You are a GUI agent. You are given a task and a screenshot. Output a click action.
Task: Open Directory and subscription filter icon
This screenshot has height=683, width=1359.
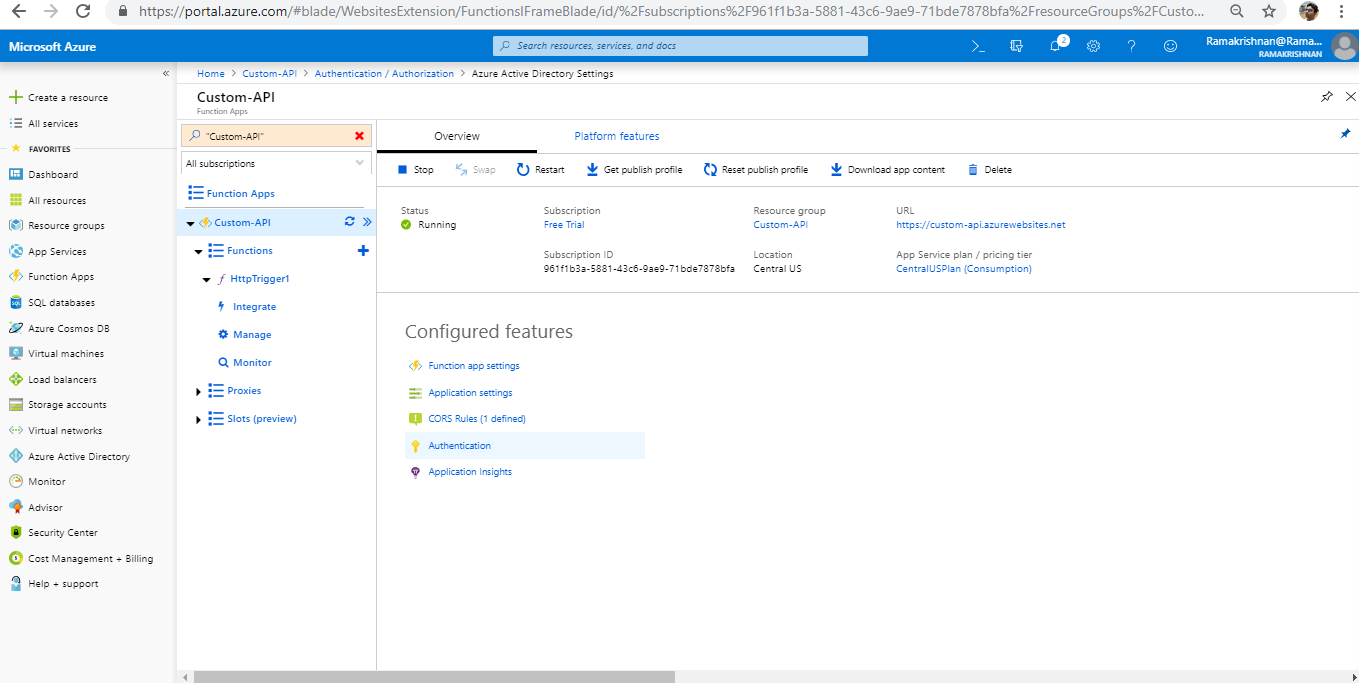(x=1017, y=46)
